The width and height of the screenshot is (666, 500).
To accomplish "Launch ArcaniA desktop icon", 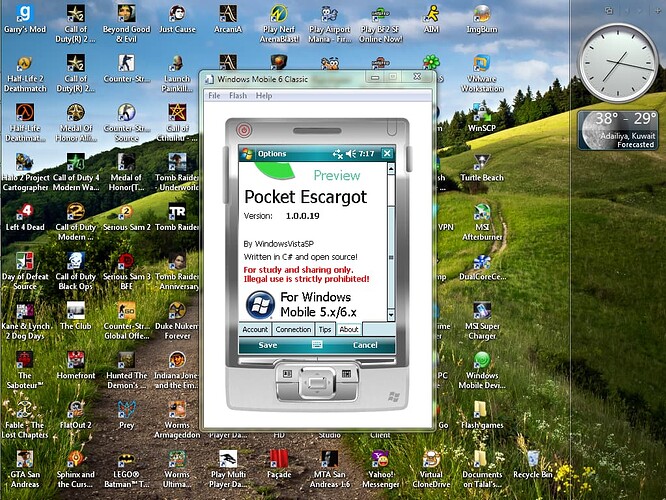I will point(228,19).
